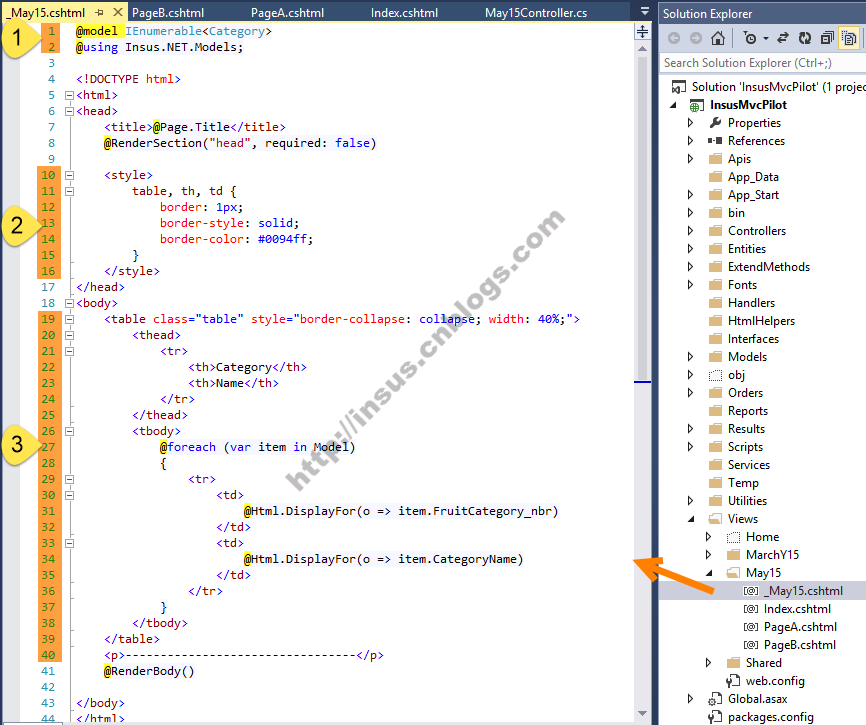Collapse the html element on line 5
The width and height of the screenshot is (866, 725).
[x=70, y=95]
